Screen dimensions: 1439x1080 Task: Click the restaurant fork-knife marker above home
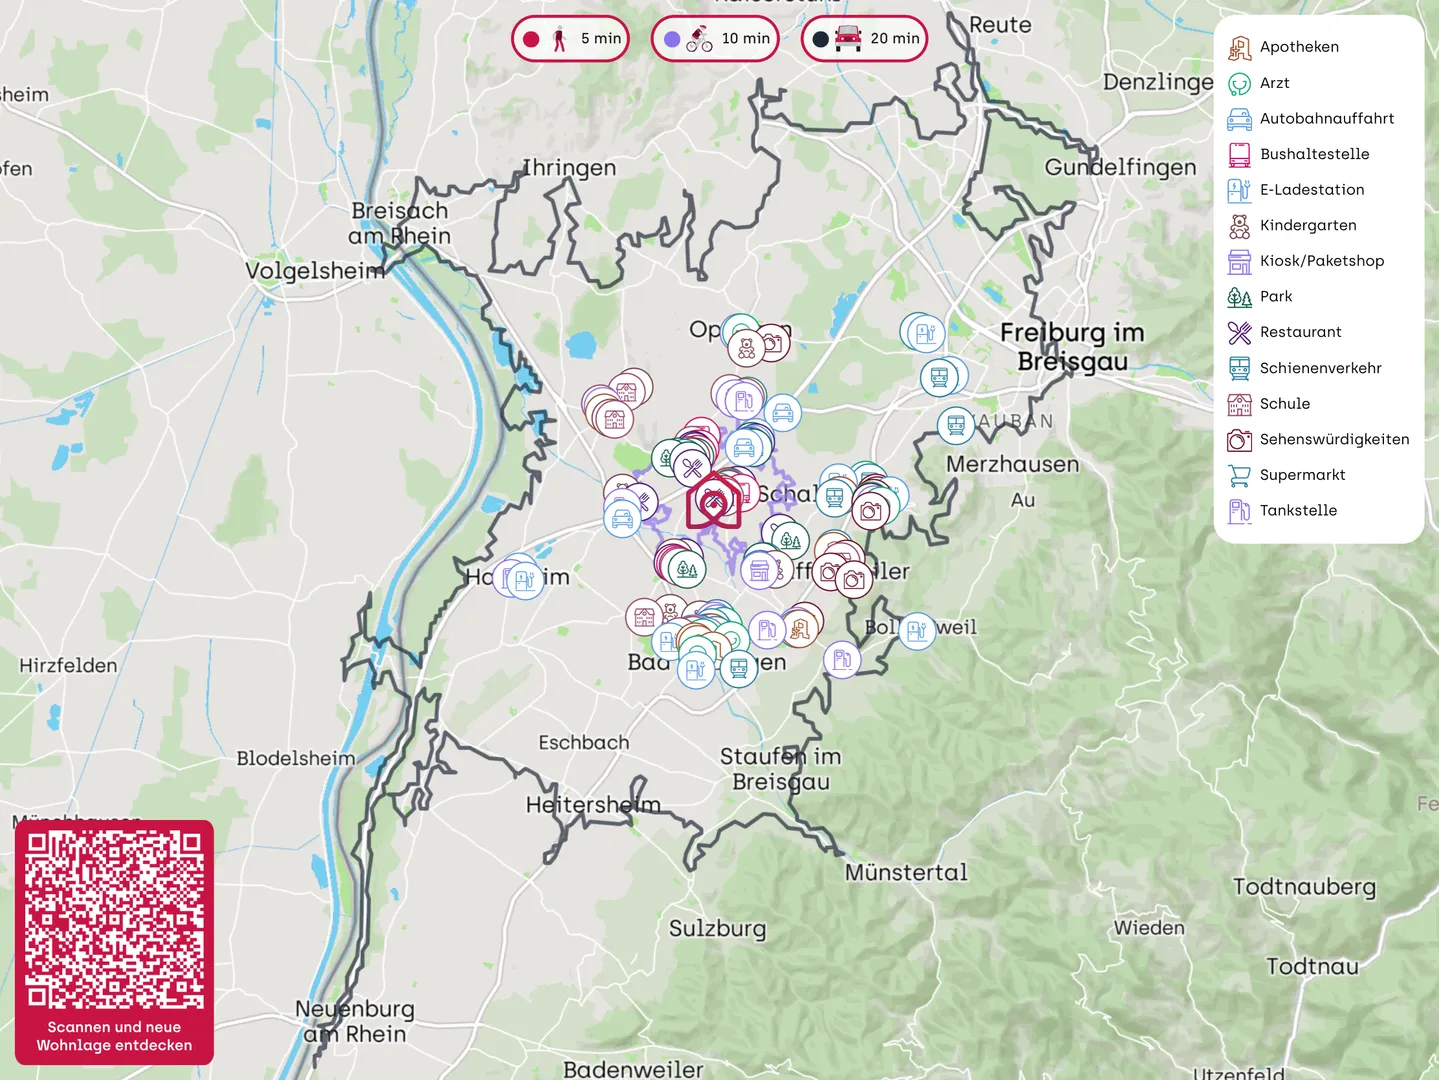pyautogui.click(x=691, y=467)
